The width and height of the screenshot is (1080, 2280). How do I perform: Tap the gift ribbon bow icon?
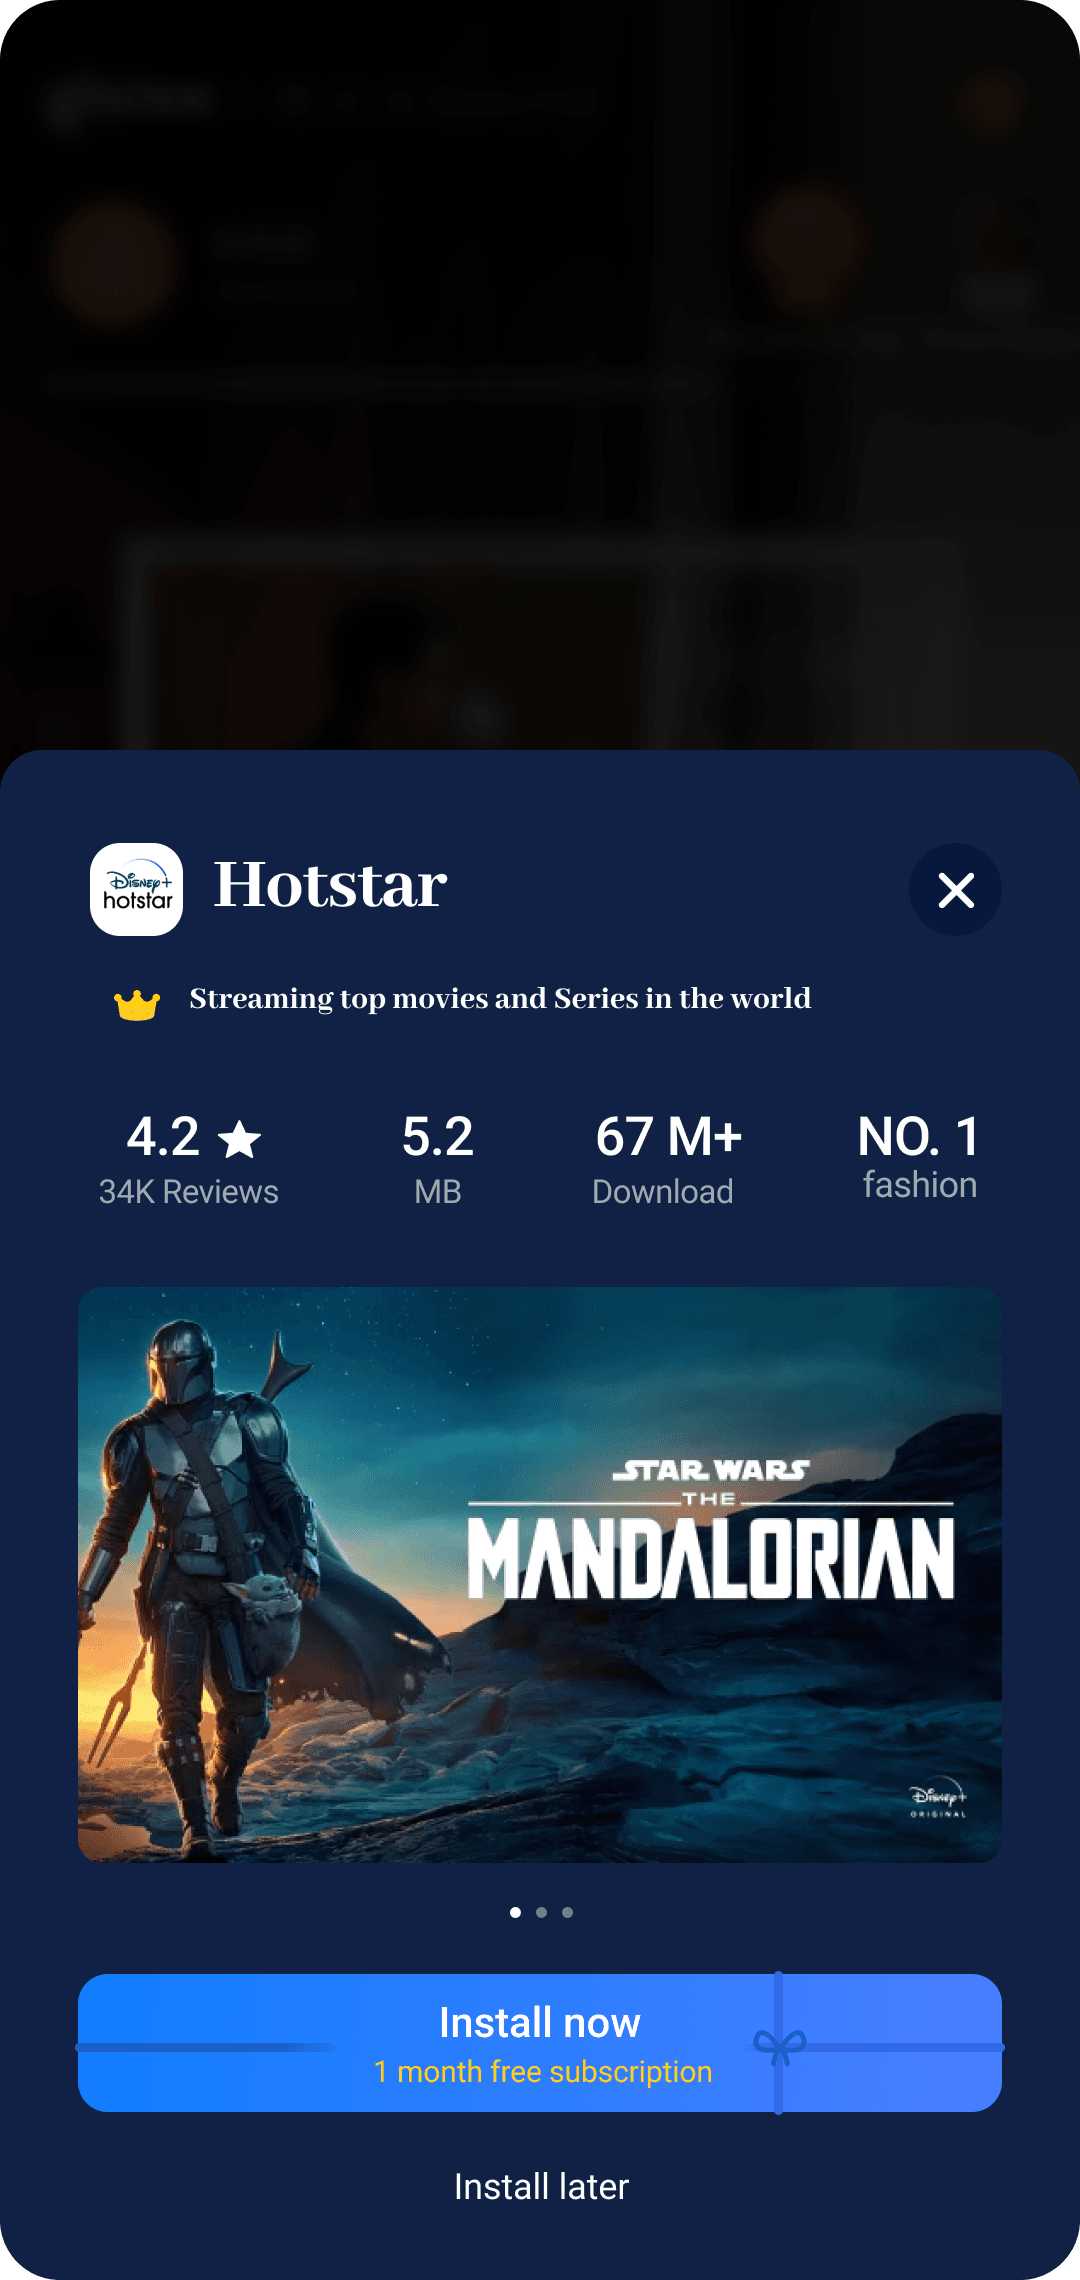[780, 2046]
